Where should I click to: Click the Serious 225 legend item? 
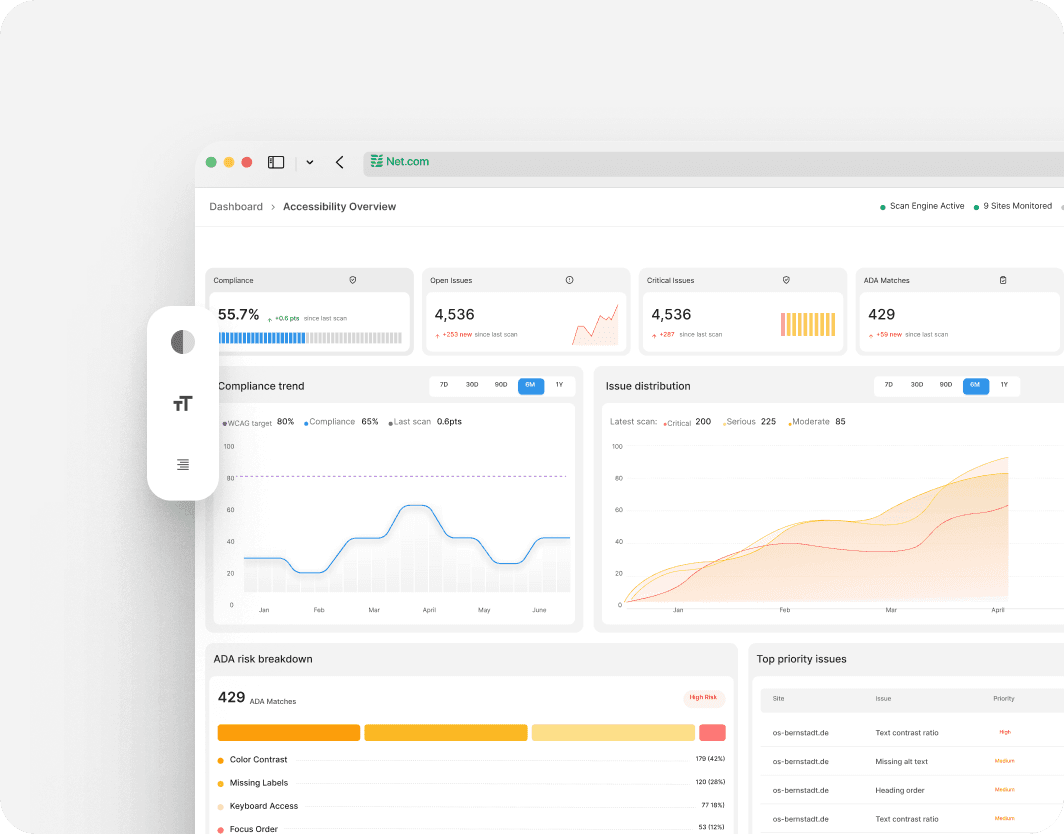(x=750, y=422)
